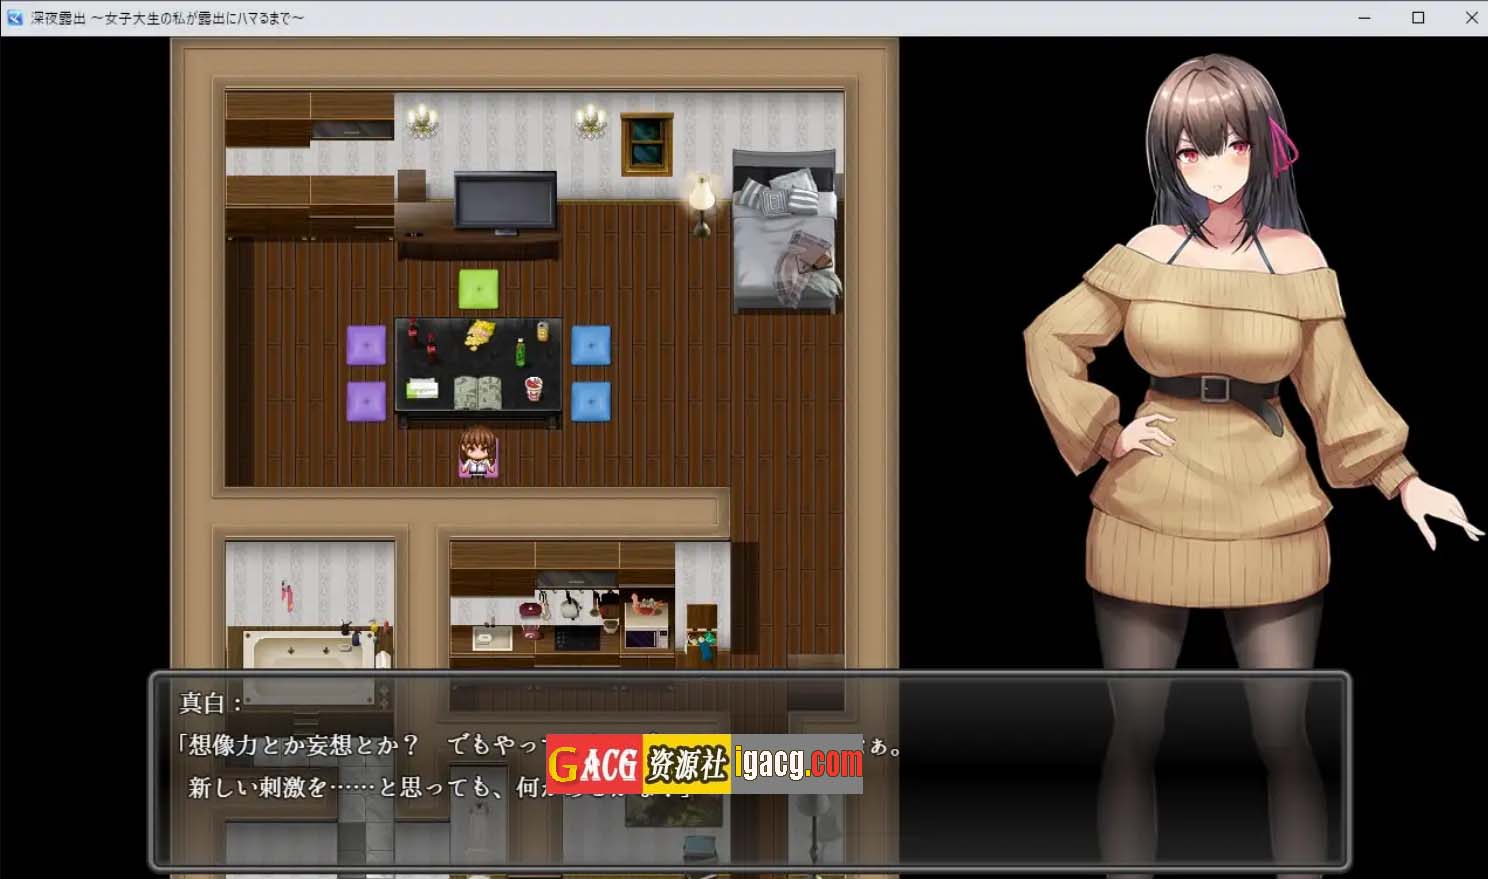Click the cup noodle on the table

pos(534,388)
